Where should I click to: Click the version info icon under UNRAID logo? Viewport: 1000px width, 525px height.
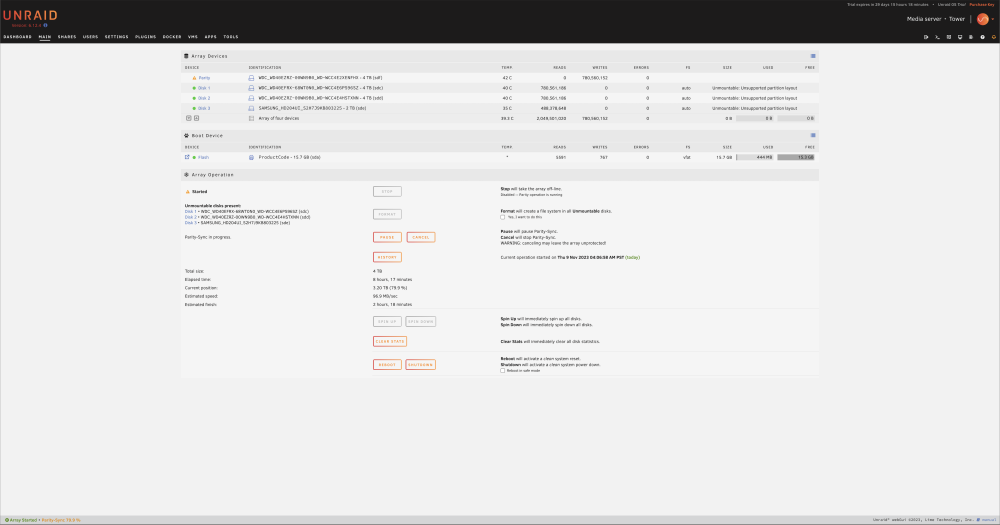pos(45,26)
